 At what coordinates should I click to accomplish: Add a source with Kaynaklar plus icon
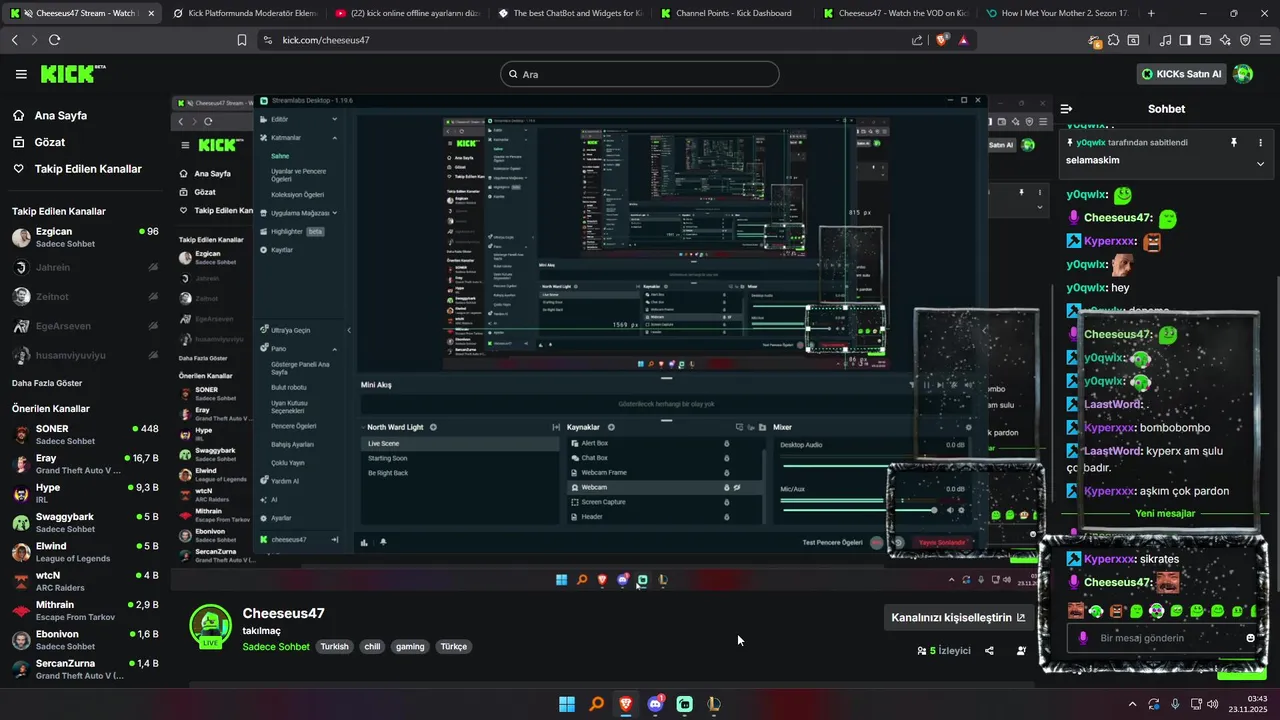[611, 427]
